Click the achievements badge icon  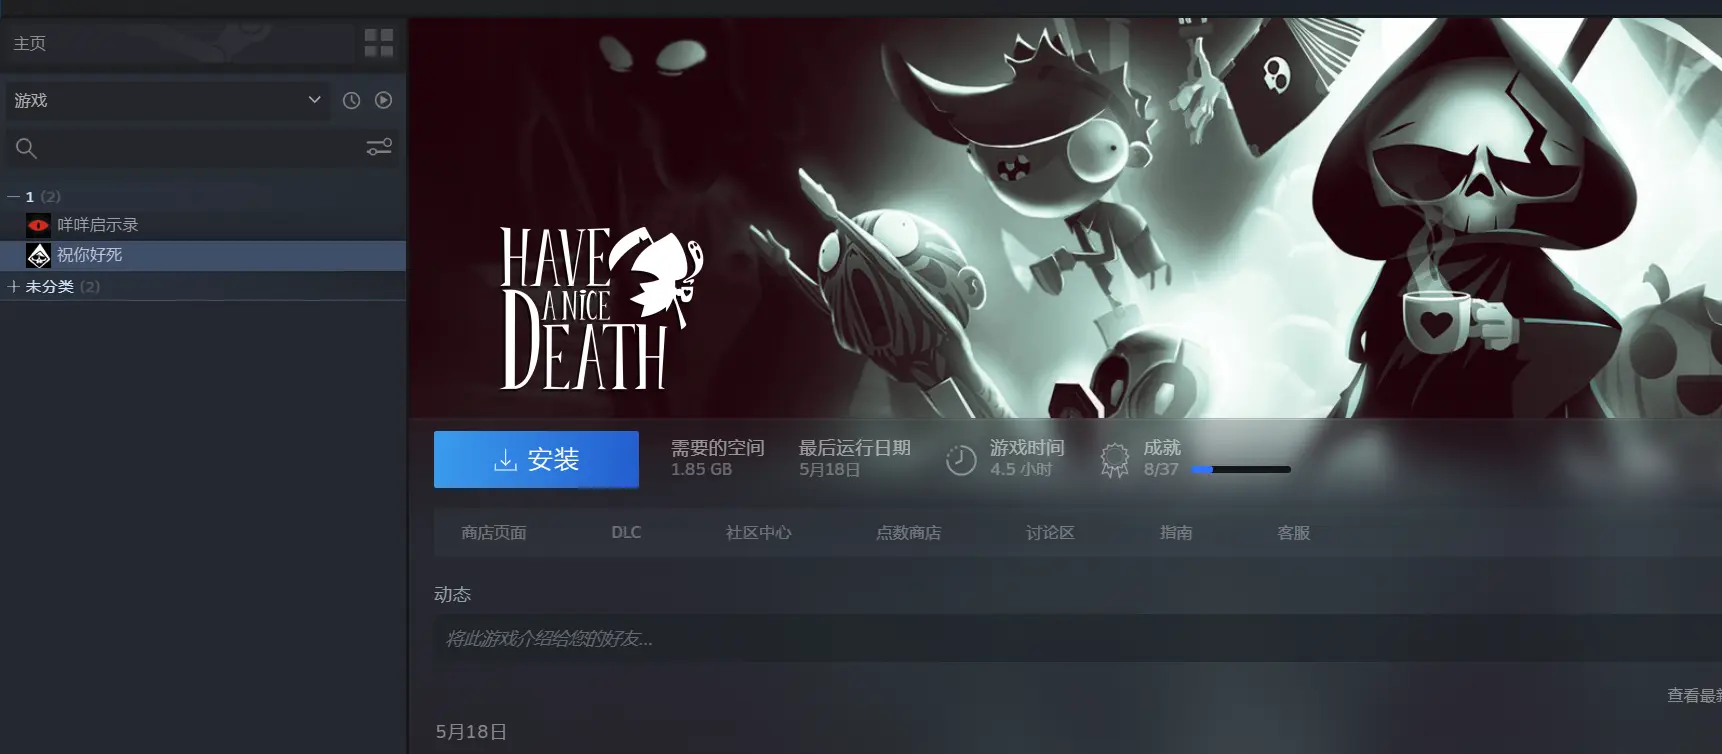click(x=1115, y=460)
